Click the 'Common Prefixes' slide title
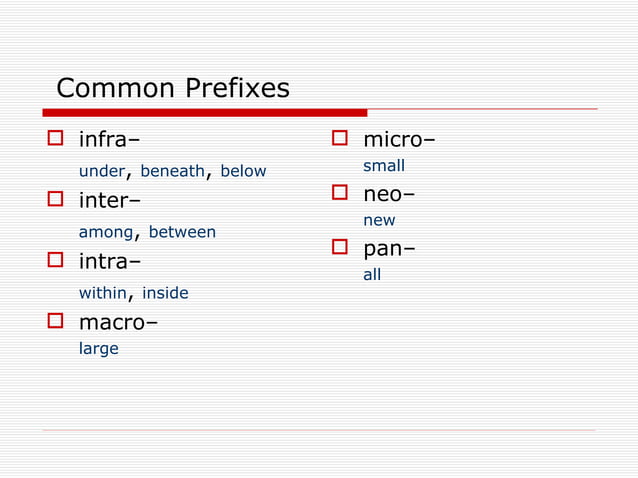 click(x=173, y=89)
